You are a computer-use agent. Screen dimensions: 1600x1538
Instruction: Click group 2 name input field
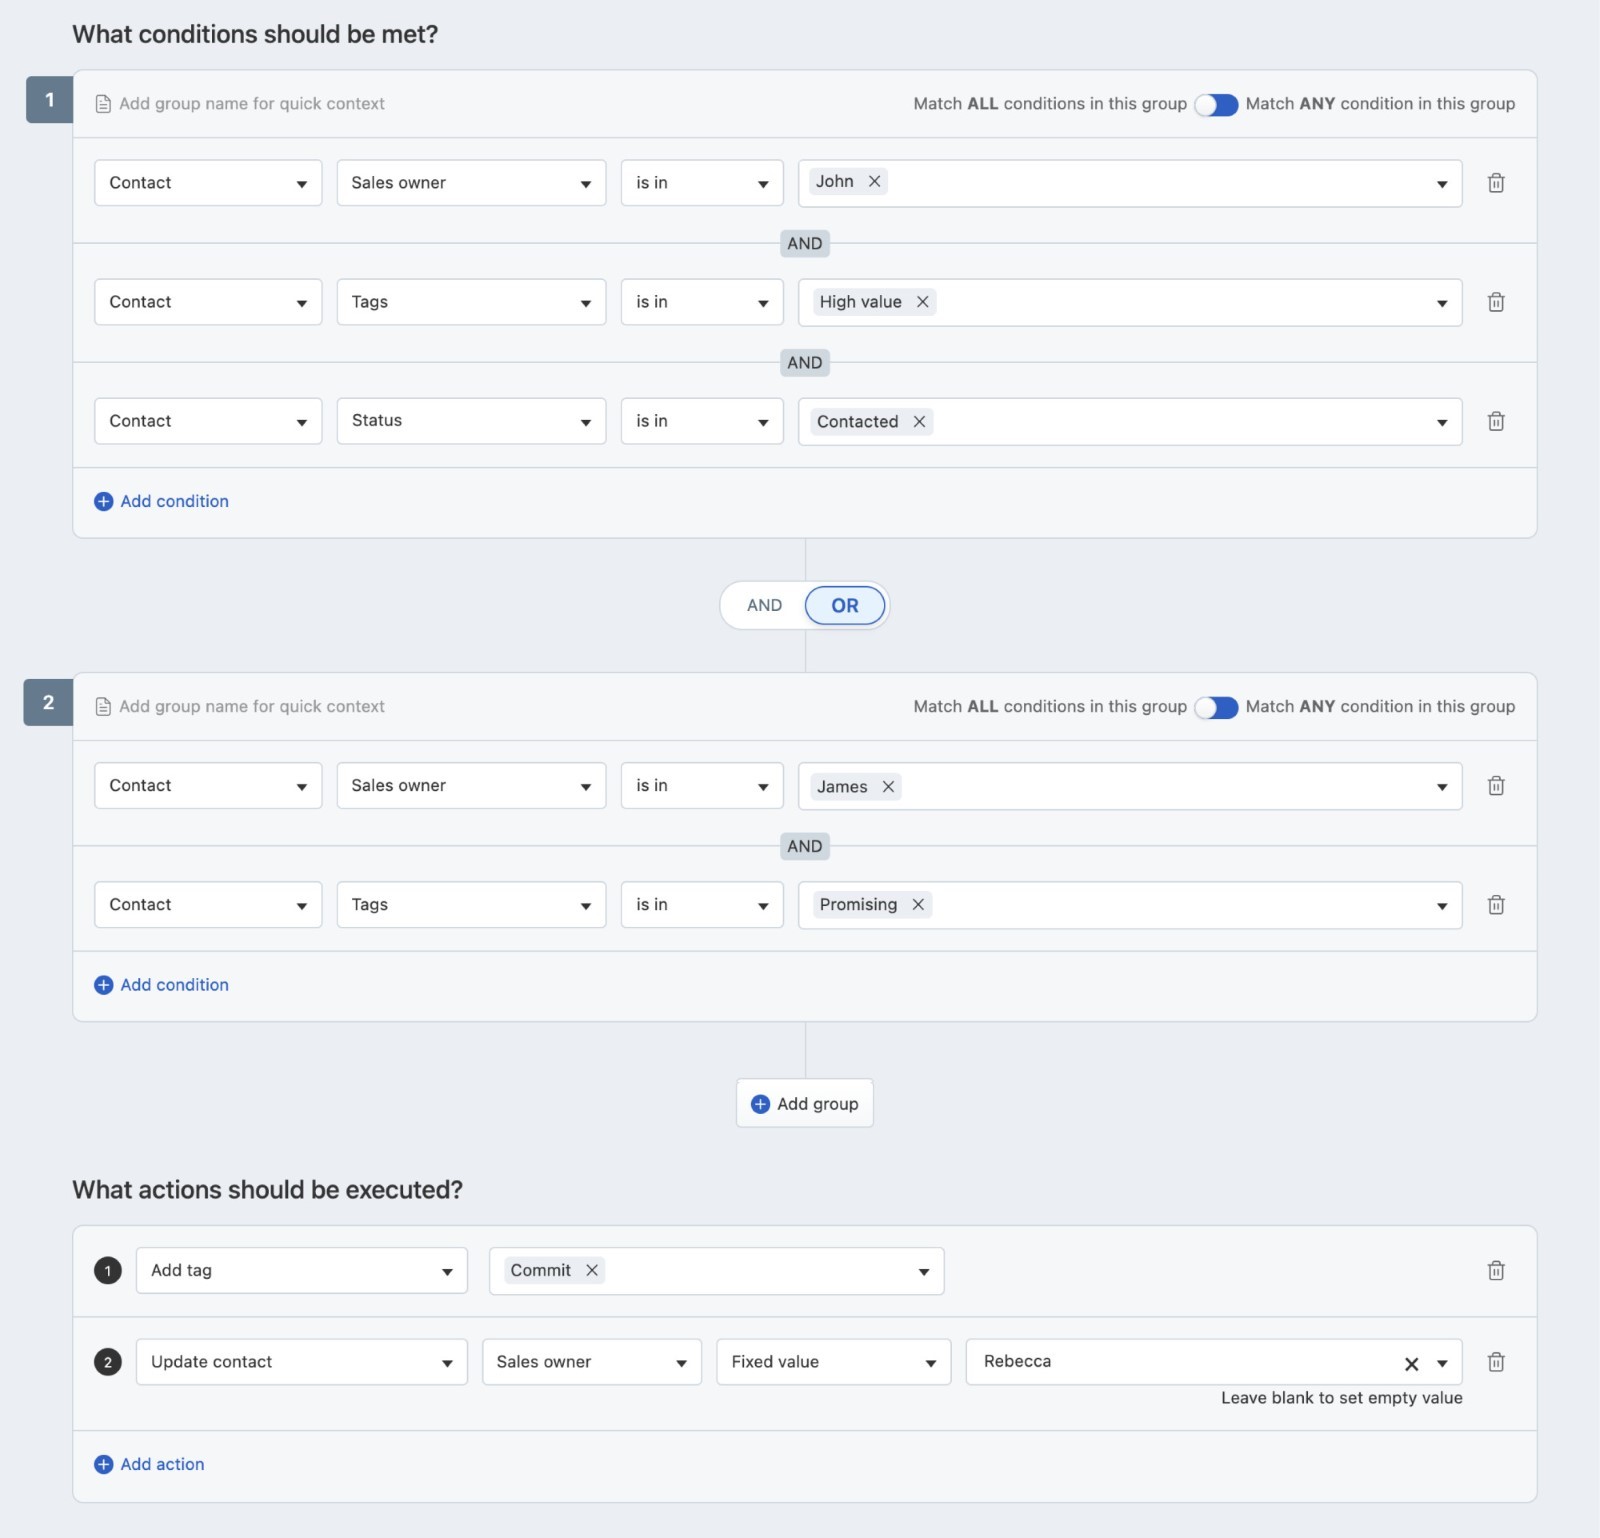[x=252, y=707]
